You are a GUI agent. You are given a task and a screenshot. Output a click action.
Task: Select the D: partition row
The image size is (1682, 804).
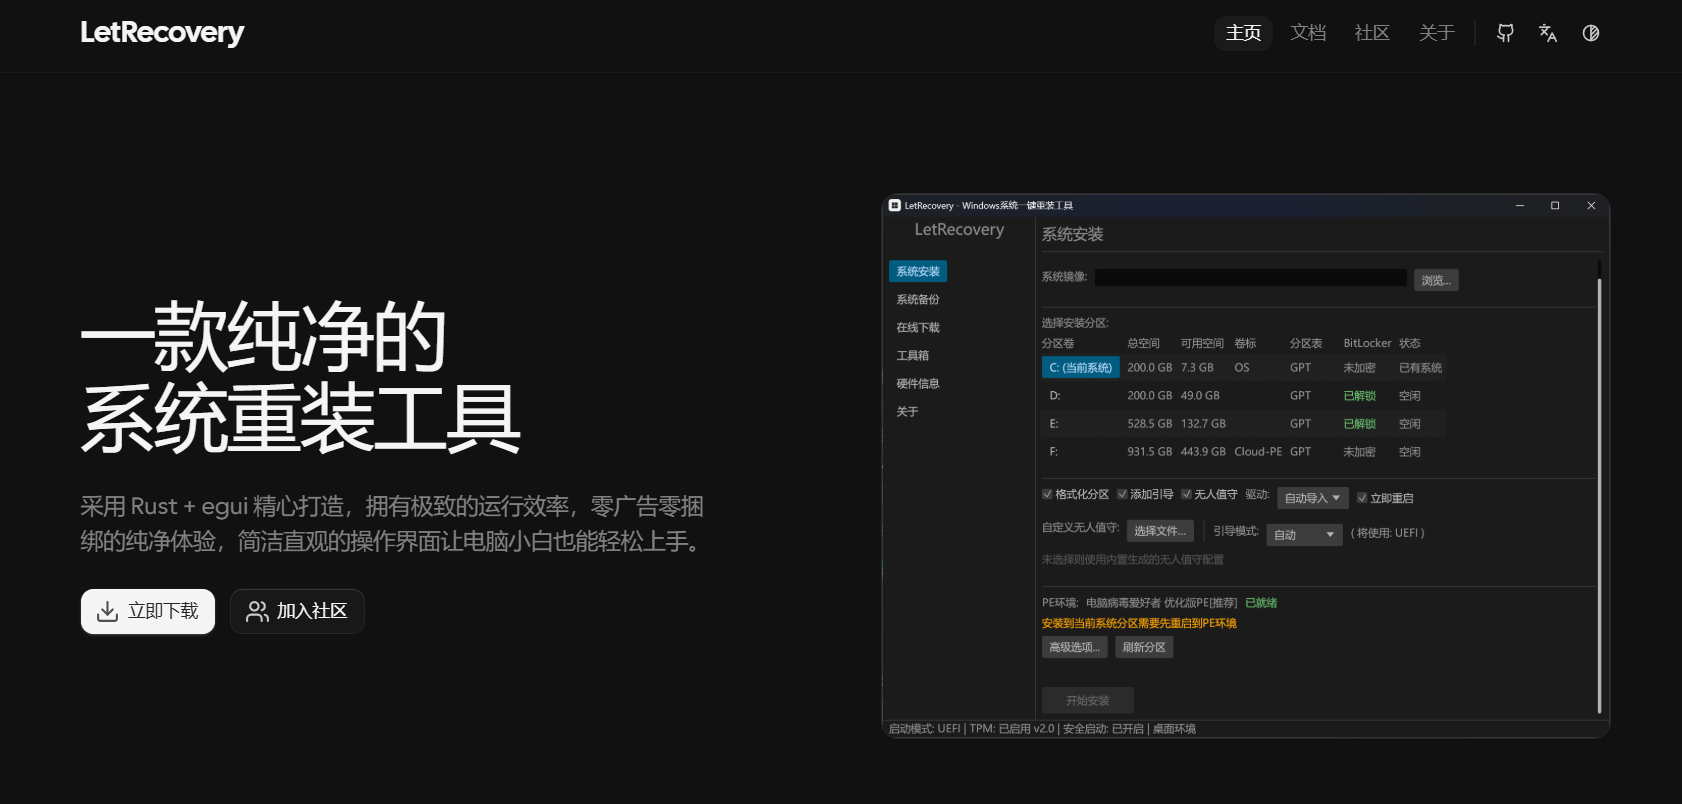pos(1244,396)
